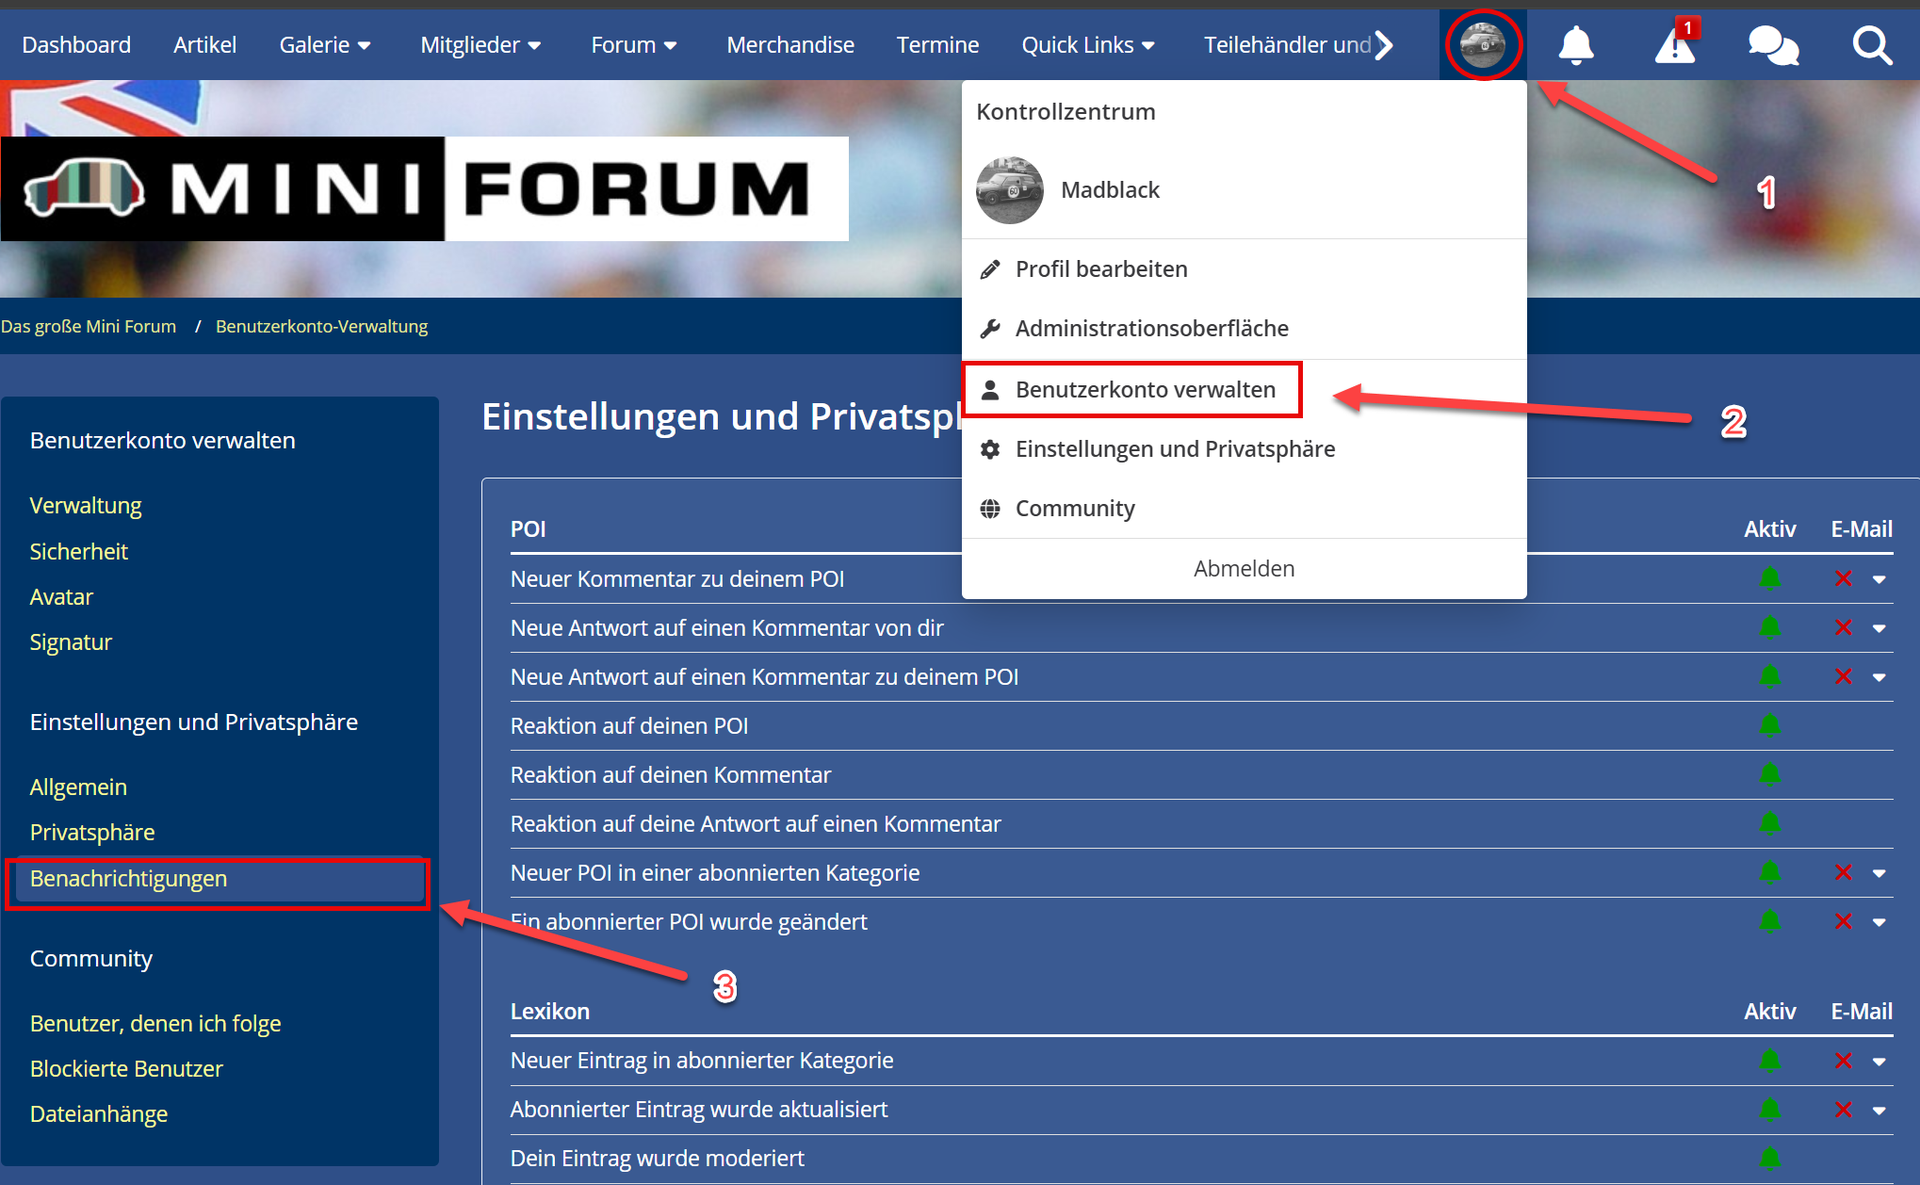
Task: Expand the Galerie menu dropdown
Action: [x=325, y=45]
